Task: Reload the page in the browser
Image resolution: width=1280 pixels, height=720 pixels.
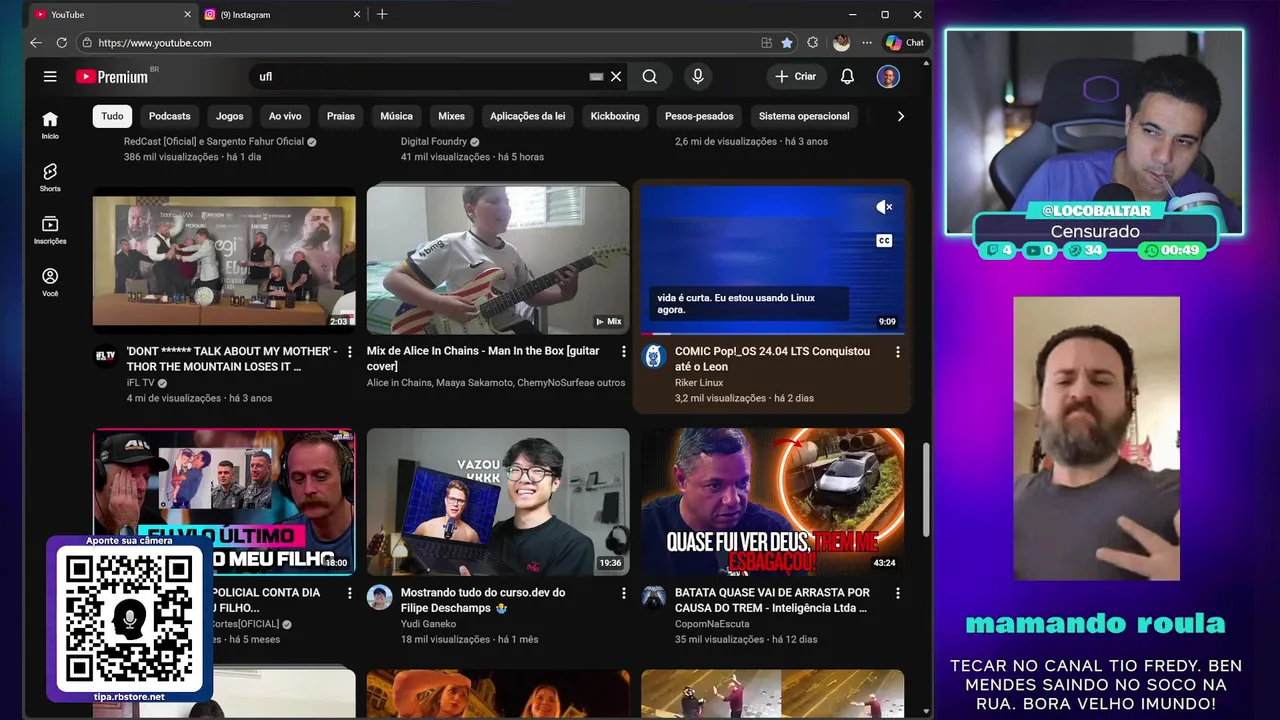Action: click(62, 43)
